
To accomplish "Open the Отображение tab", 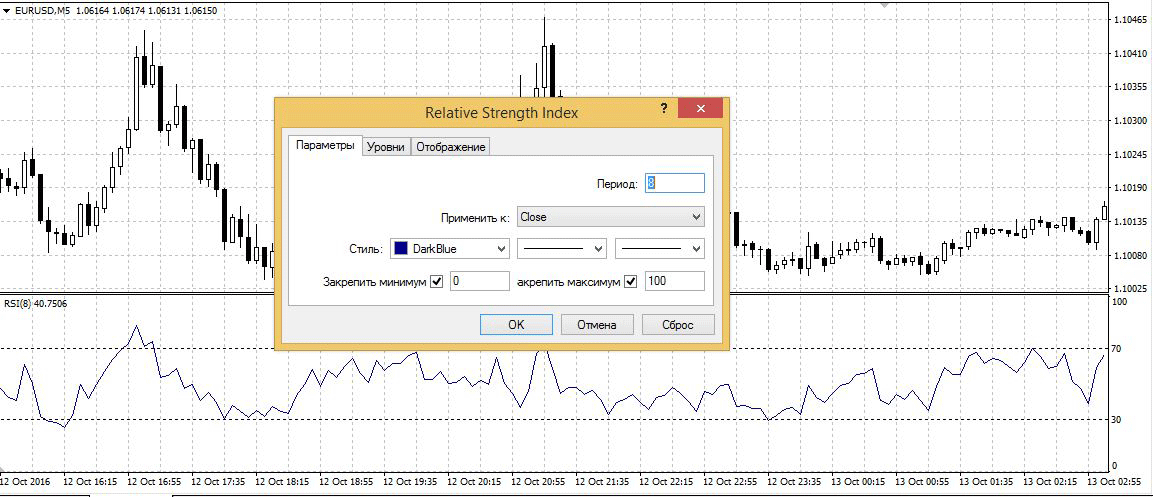I will click(x=450, y=147).
